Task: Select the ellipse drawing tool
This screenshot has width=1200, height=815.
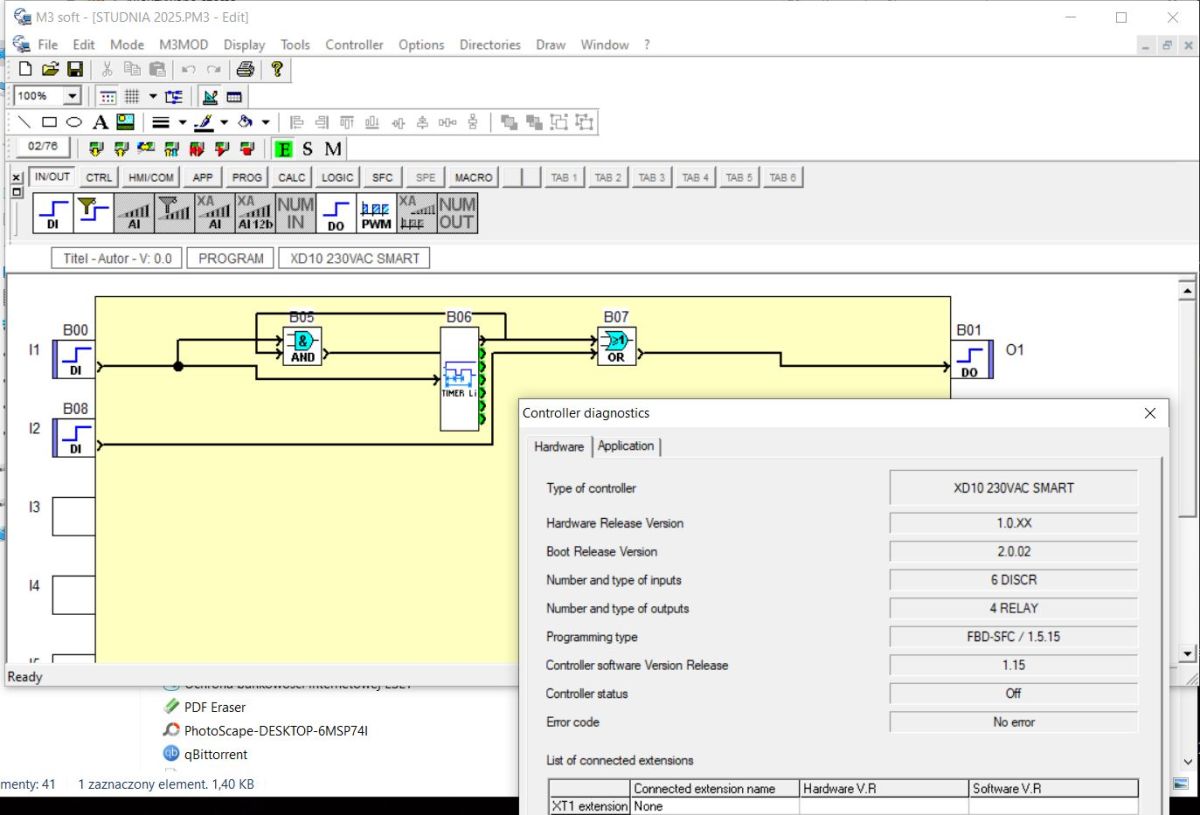Action: point(74,122)
